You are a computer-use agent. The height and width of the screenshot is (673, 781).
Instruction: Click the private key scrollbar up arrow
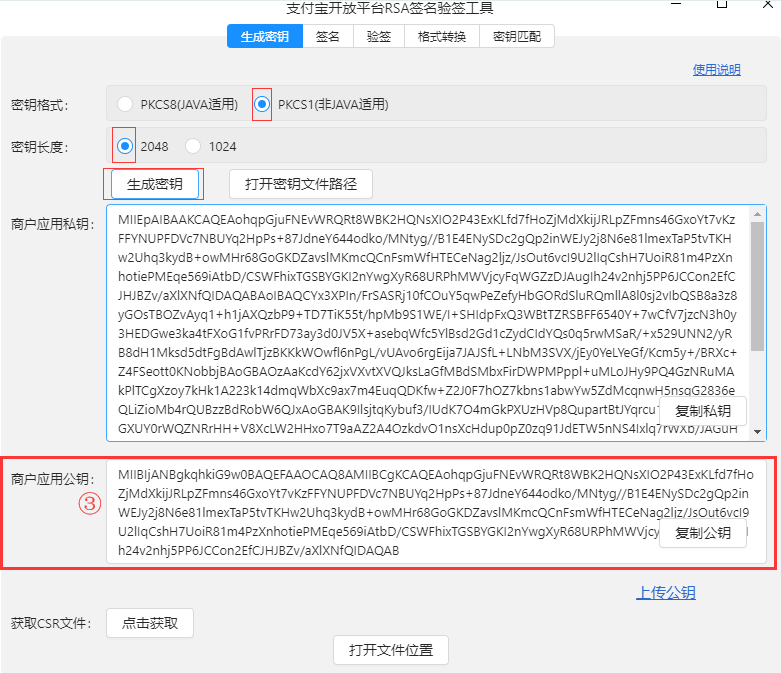tap(758, 214)
